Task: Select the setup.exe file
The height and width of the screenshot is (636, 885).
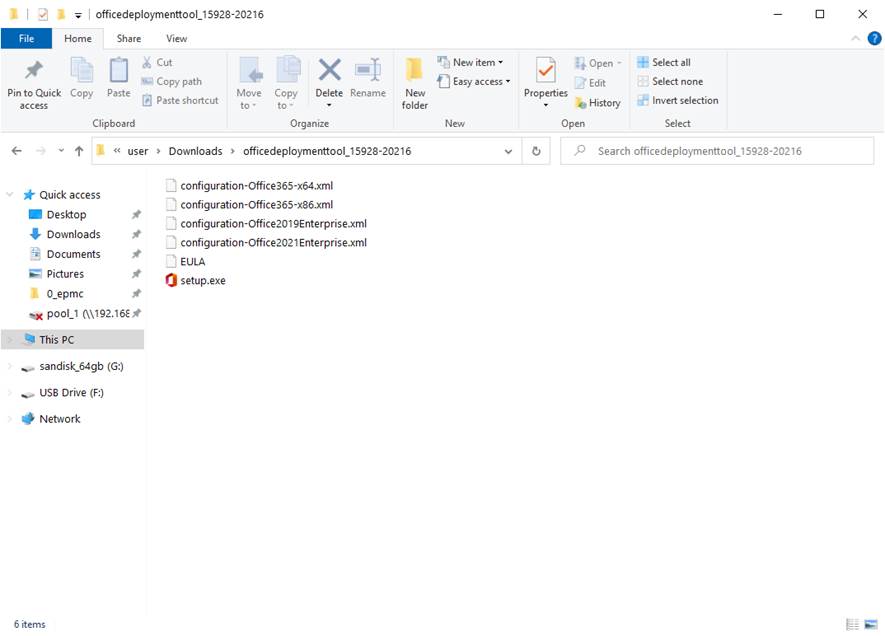Action: coord(202,281)
